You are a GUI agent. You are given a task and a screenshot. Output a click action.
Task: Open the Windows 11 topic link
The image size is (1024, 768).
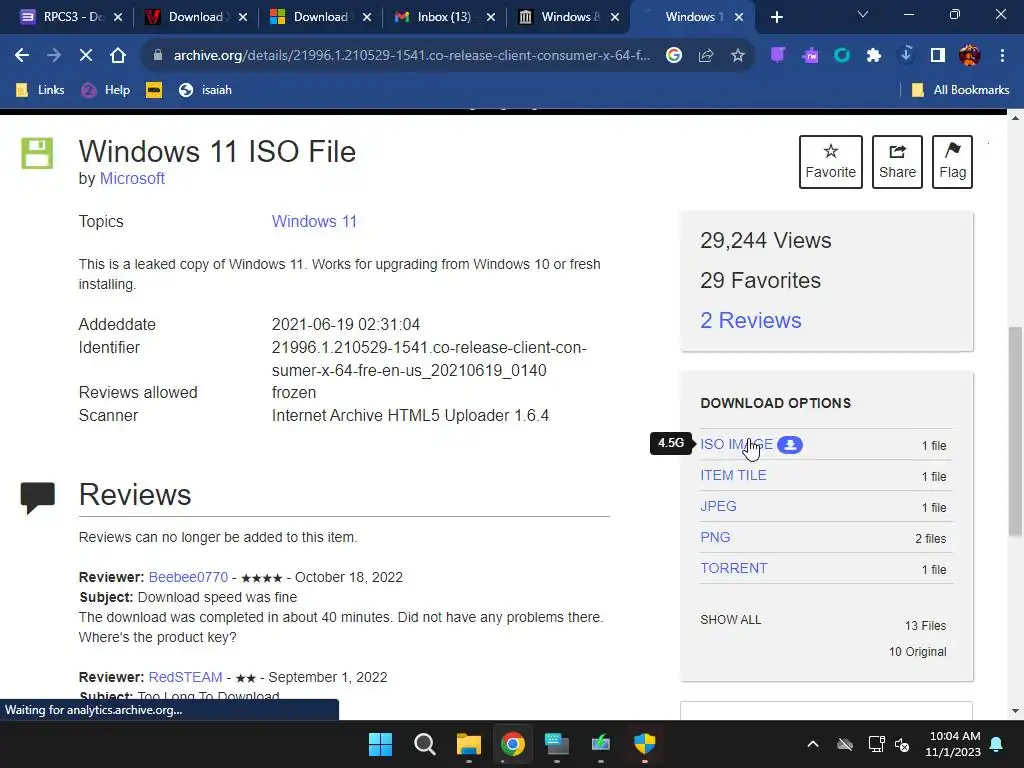(x=314, y=221)
